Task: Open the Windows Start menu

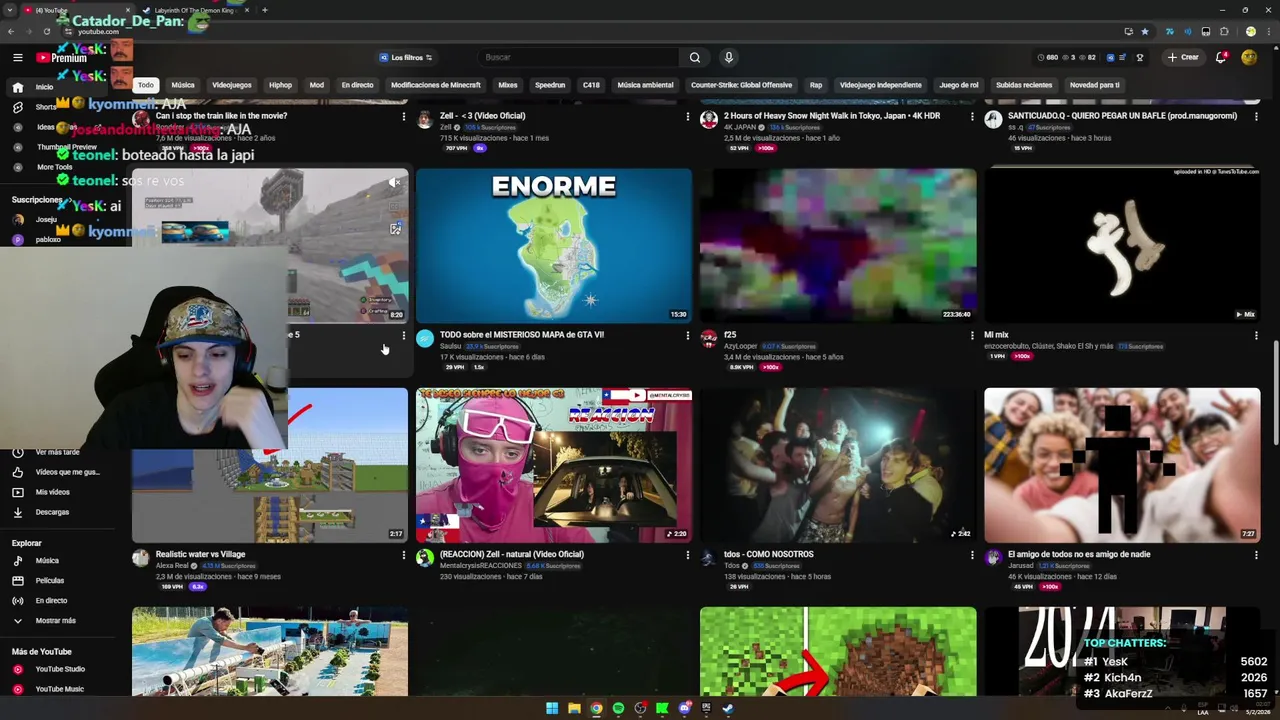Action: 552,709
